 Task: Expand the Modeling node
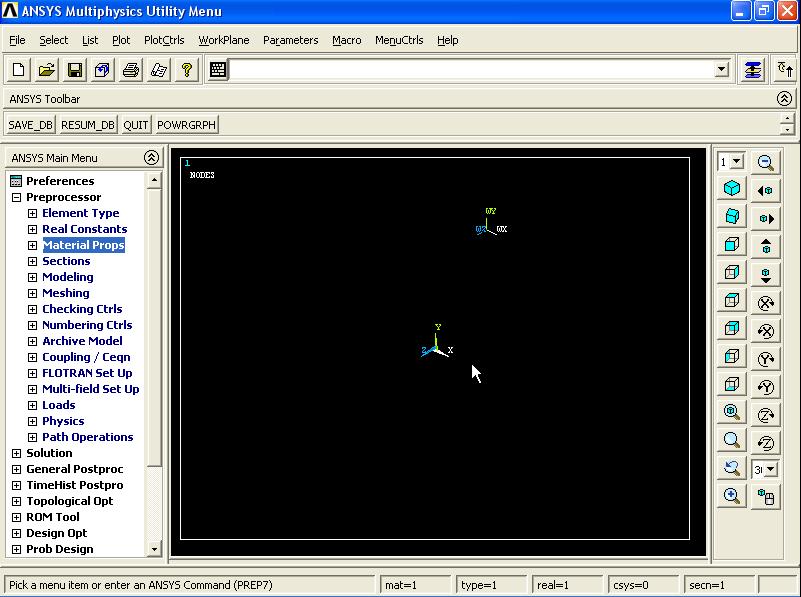pos(32,277)
